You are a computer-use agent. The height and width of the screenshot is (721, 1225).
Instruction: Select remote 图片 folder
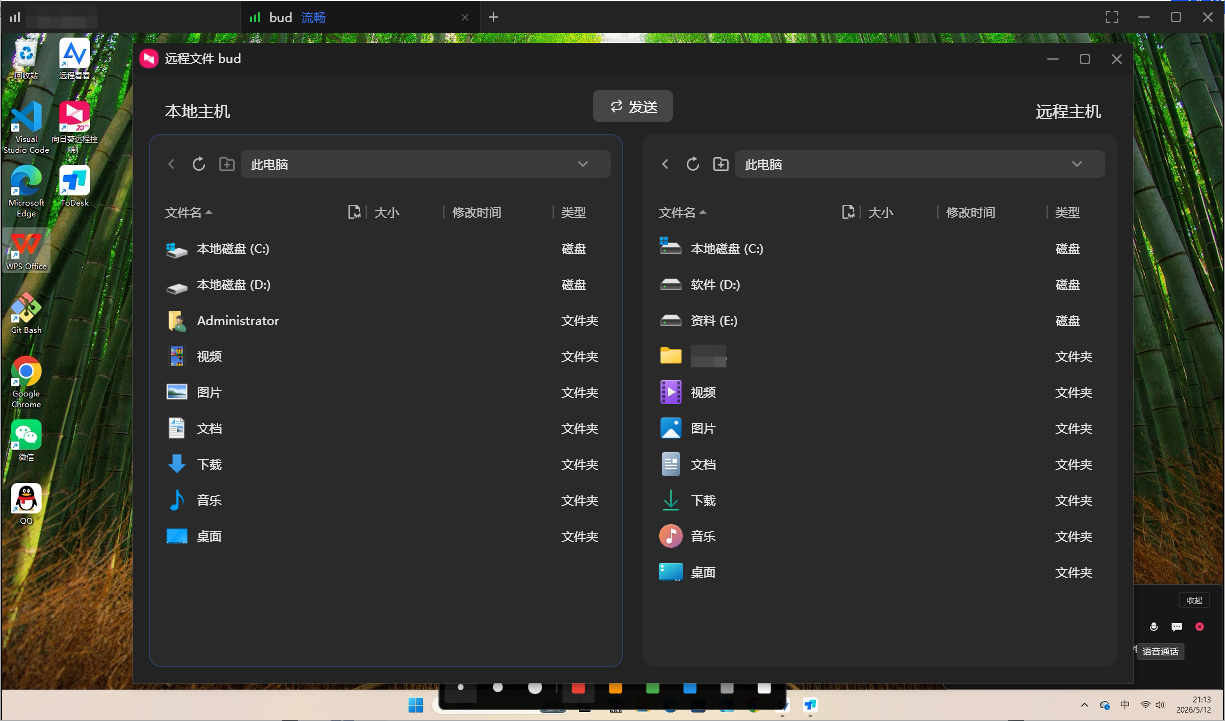(x=880, y=429)
